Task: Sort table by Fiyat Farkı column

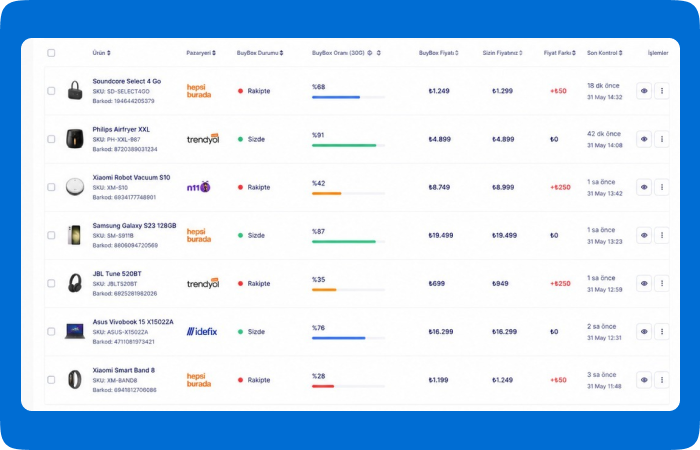Action: pyautogui.click(x=559, y=53)
